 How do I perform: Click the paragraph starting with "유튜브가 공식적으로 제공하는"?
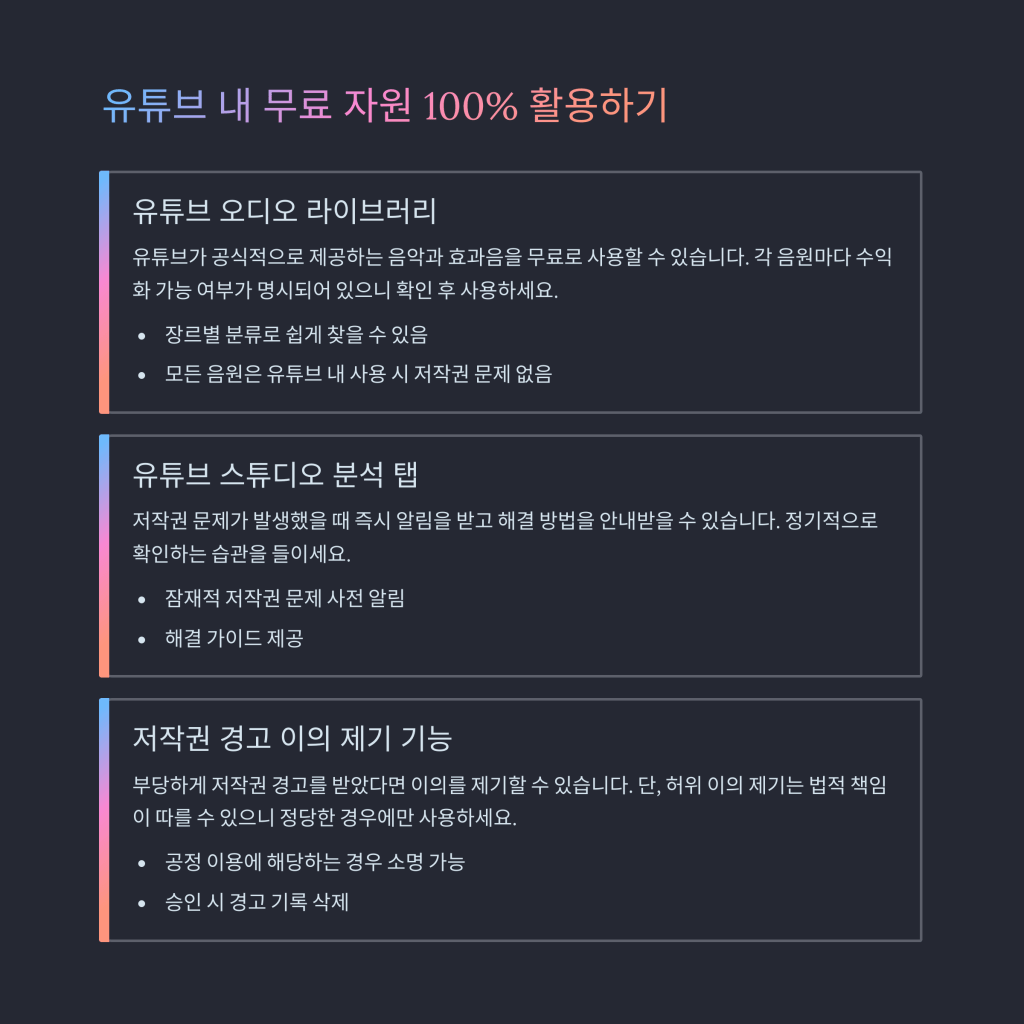coord(511,274)
